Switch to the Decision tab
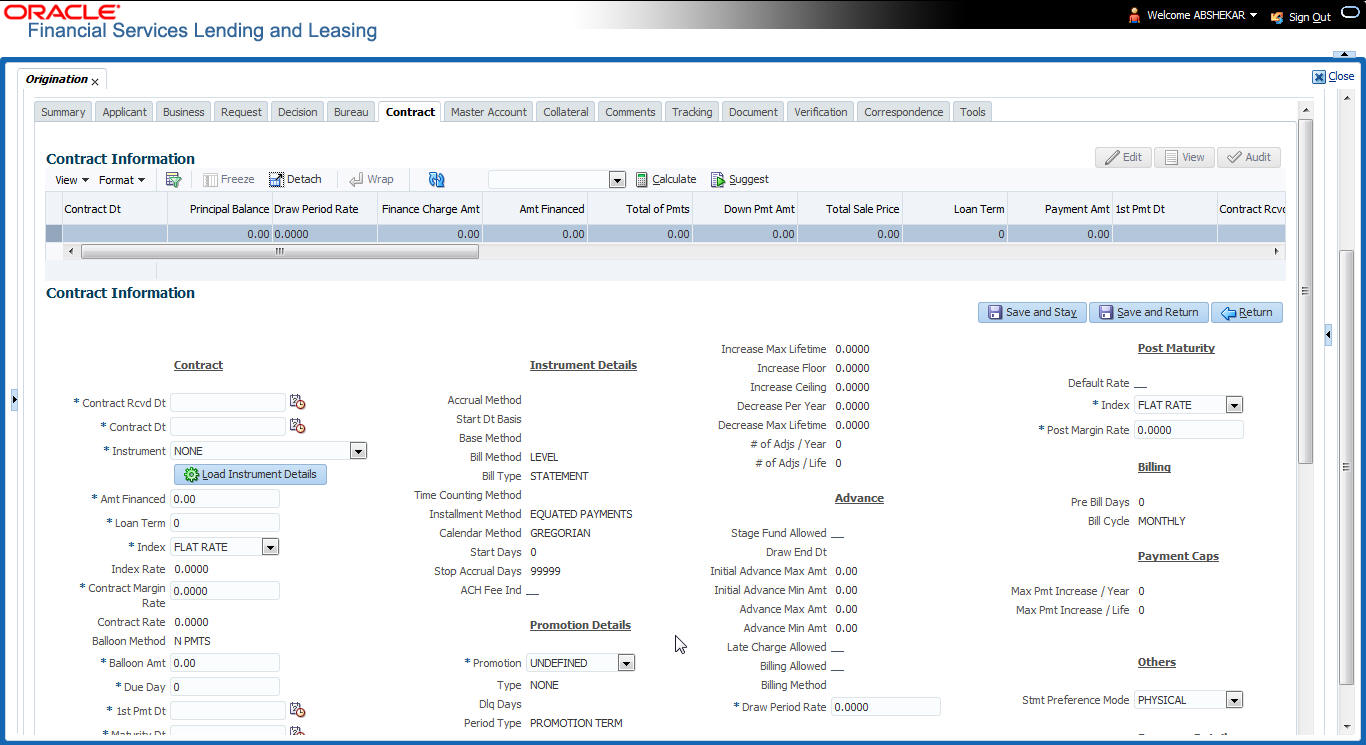Screen dimensions: 1366x745 click(298, 112)
